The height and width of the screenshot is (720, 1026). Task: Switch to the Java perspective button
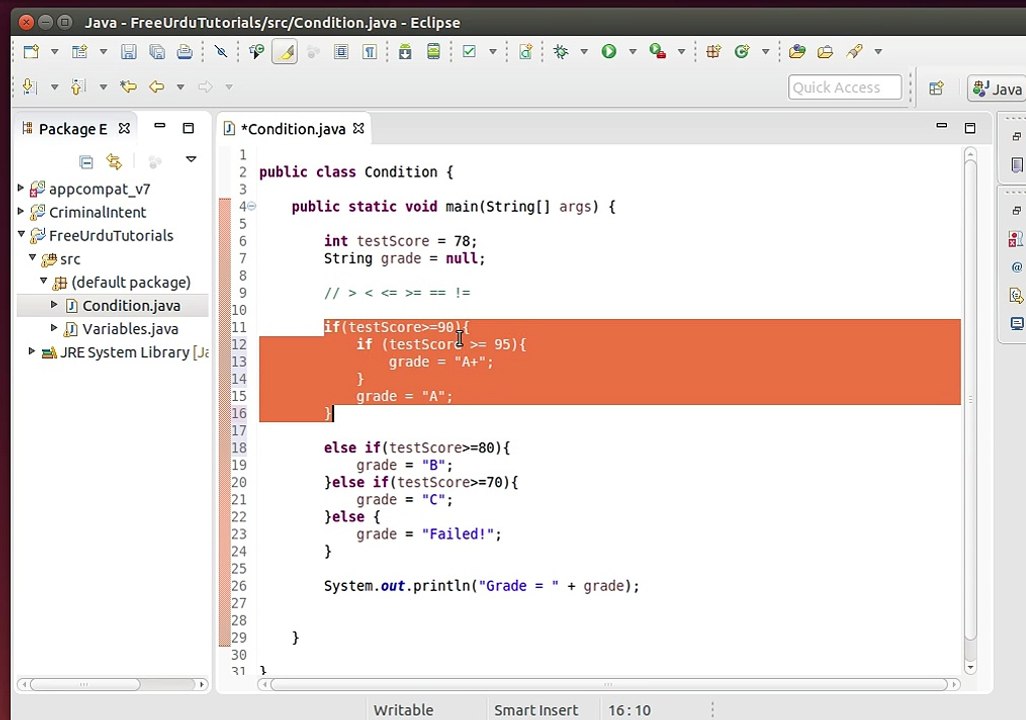[x=997, y=88]
